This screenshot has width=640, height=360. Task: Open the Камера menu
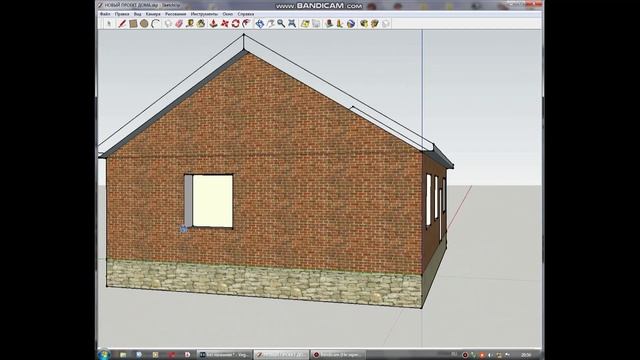[153, 14]
